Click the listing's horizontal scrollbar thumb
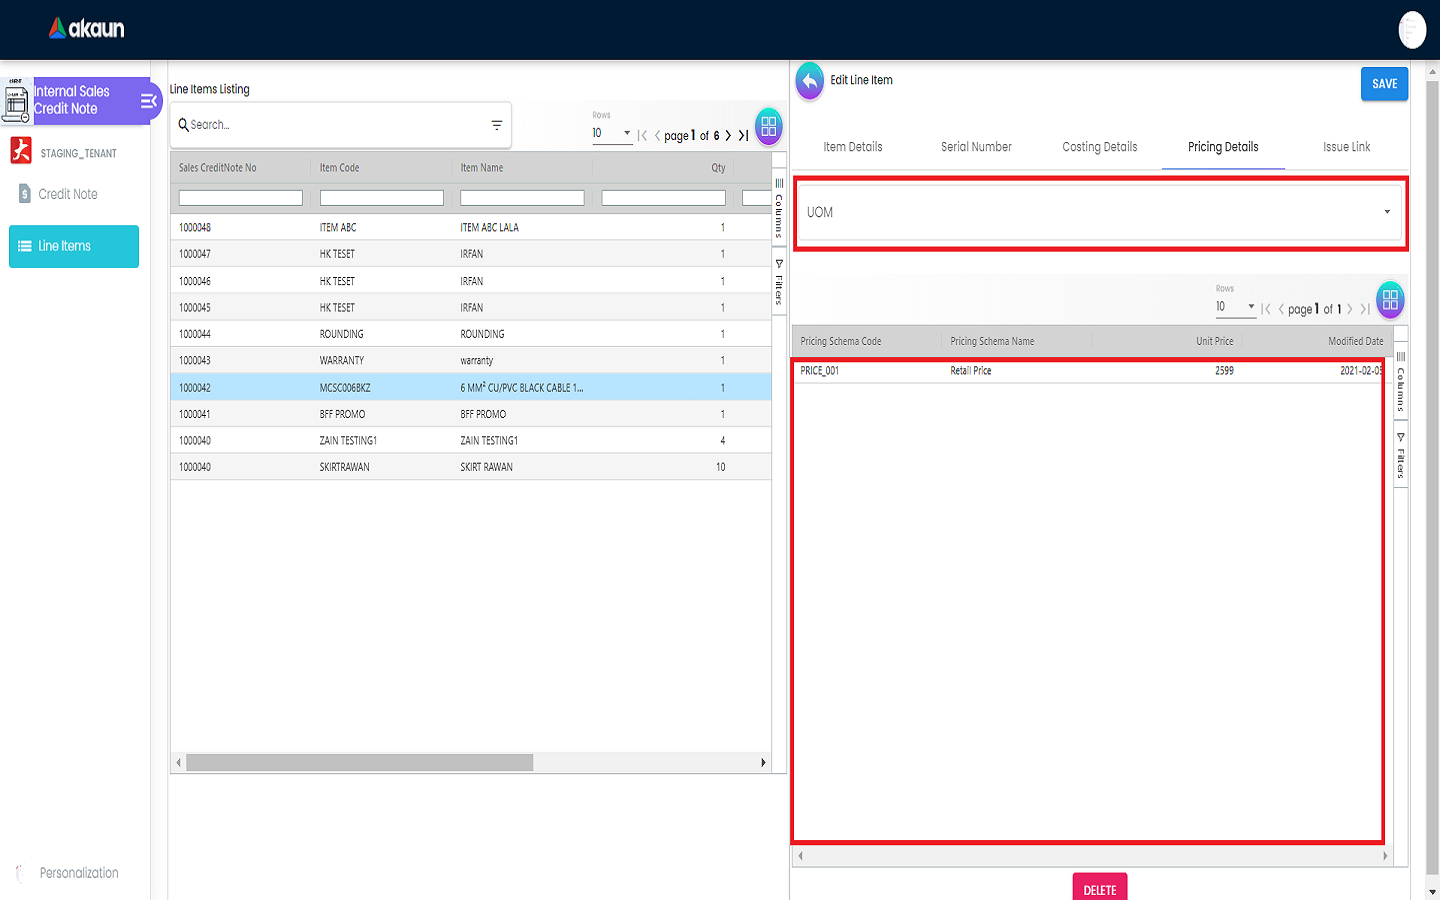This screenshot has width=1440, height=900. (359, 763)
